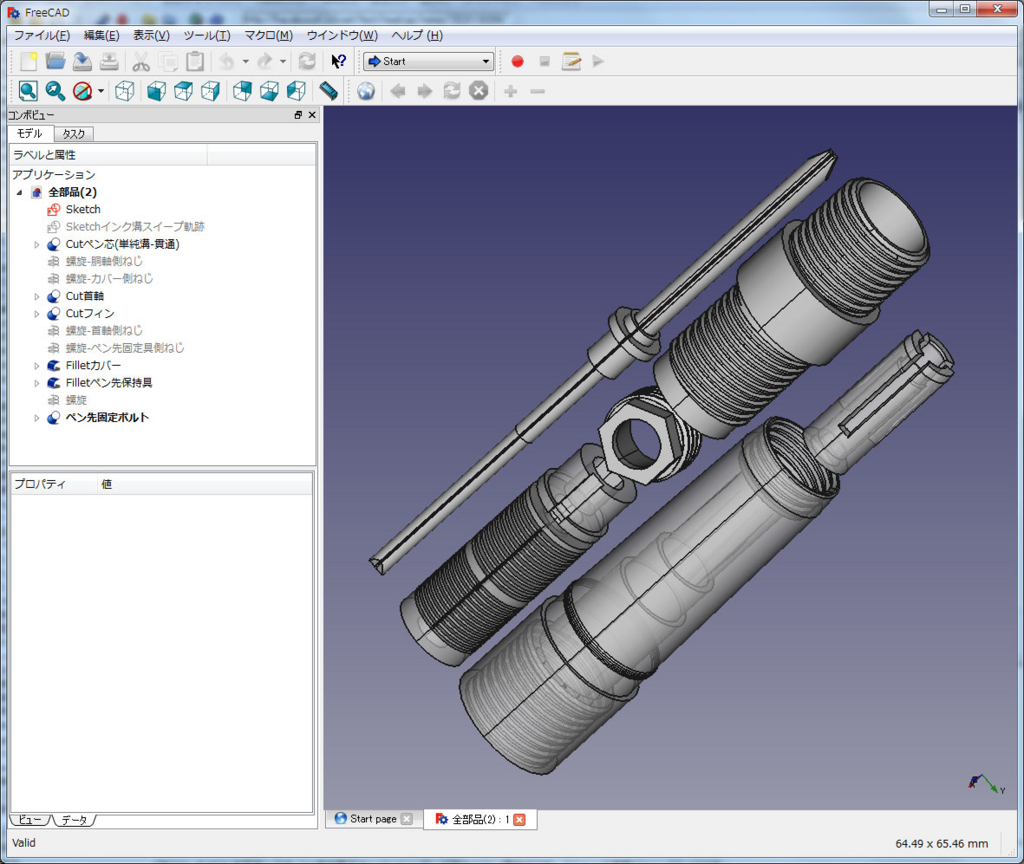Click the Refresh recompute icon

point(307,61)
